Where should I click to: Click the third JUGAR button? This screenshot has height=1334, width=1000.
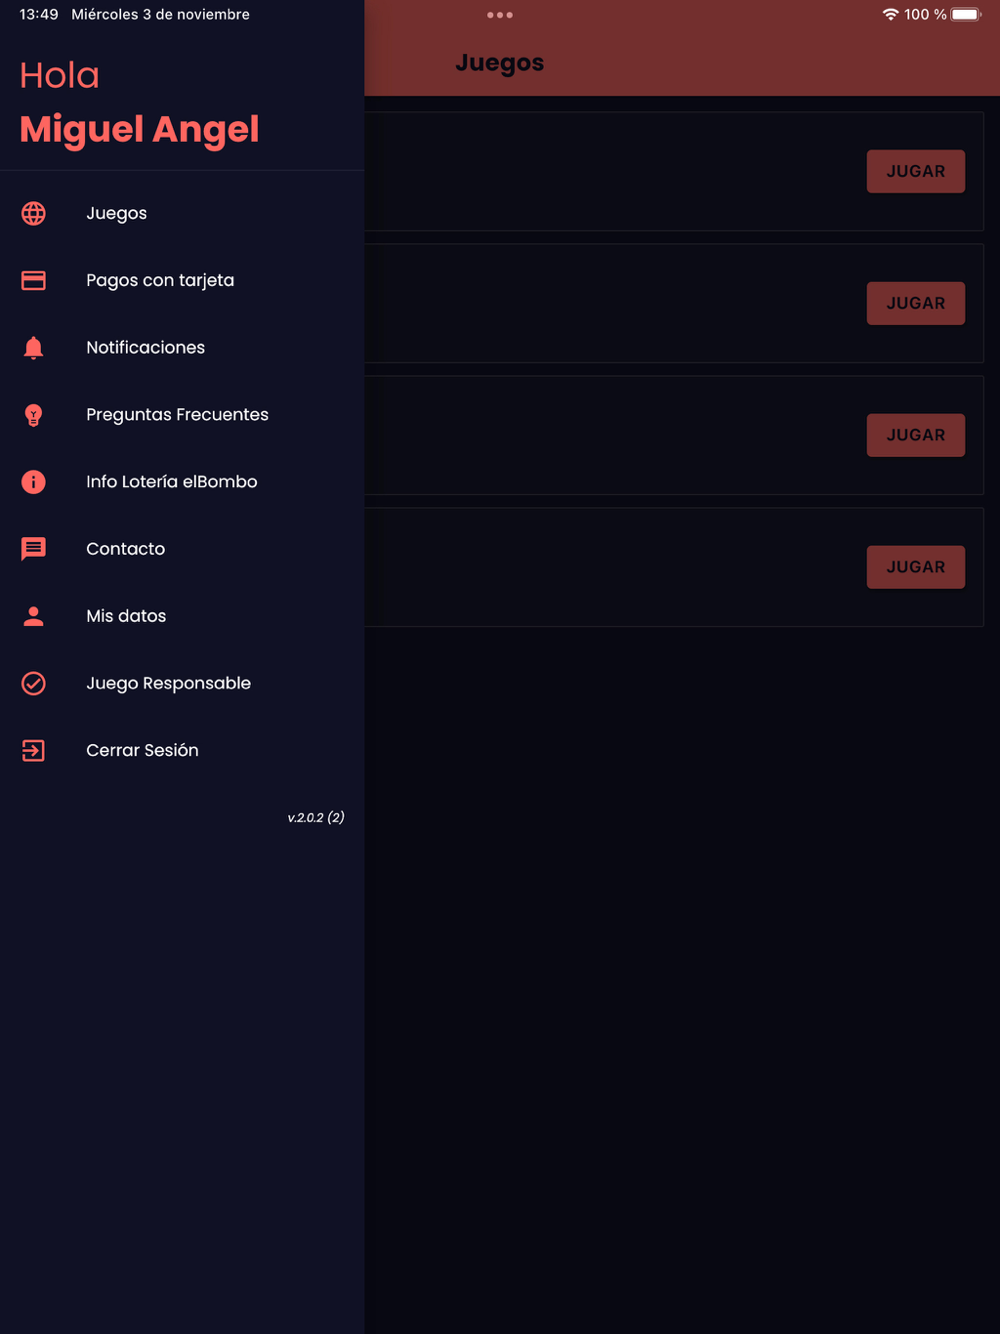(916, 435)
